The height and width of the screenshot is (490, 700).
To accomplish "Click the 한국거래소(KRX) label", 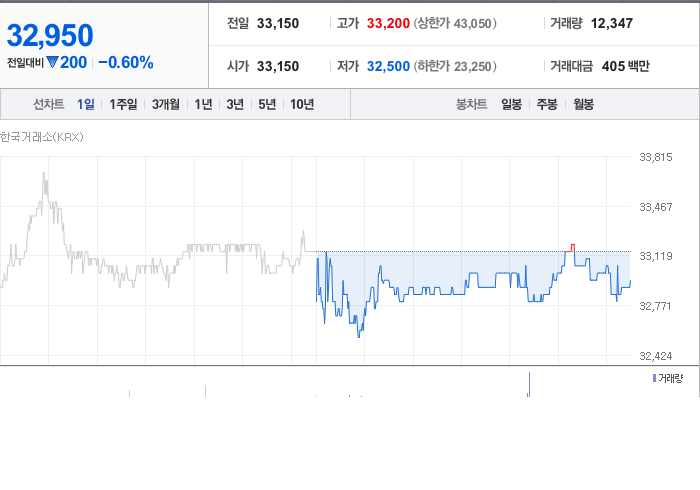I will pyautogui.click(x=42, y=137).
